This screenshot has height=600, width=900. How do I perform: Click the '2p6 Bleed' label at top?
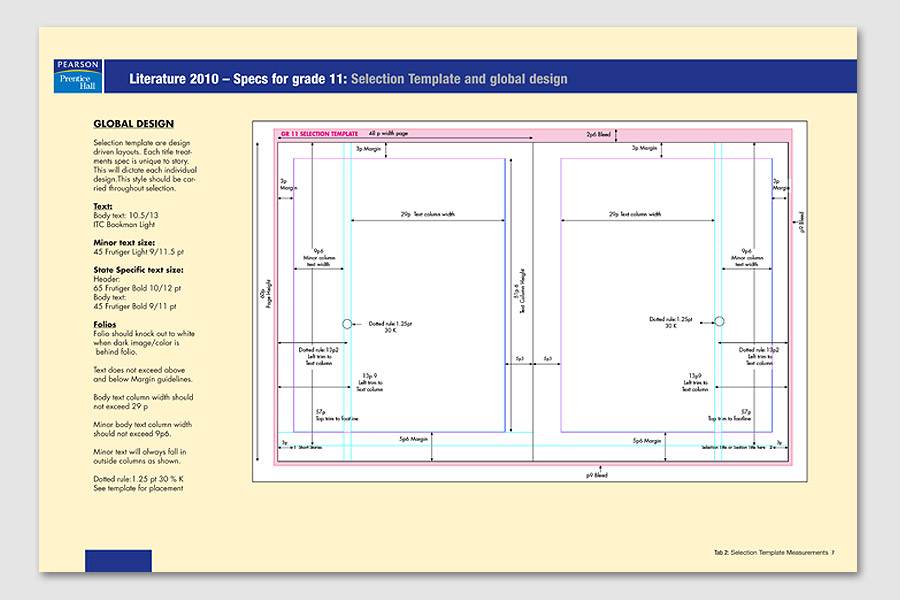[599, 133]
